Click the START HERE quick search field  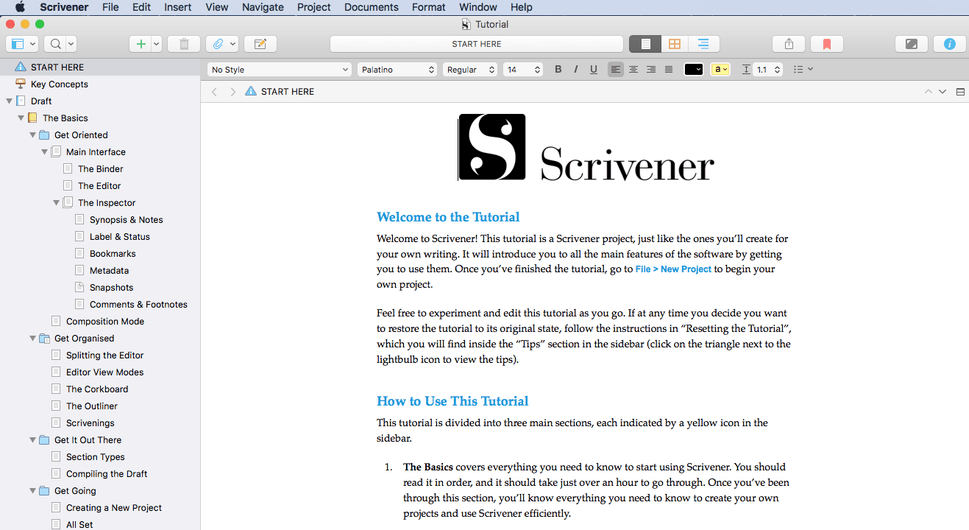coord(476,44)
